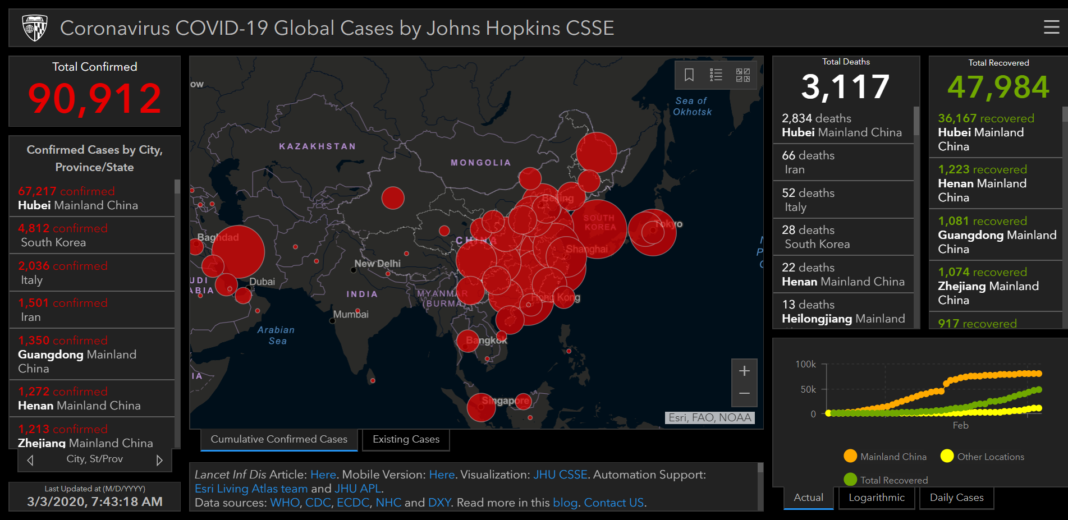Screen dimensions: 1068x520
Task: Open the DXY data source link
Action: tap(439, 503)
